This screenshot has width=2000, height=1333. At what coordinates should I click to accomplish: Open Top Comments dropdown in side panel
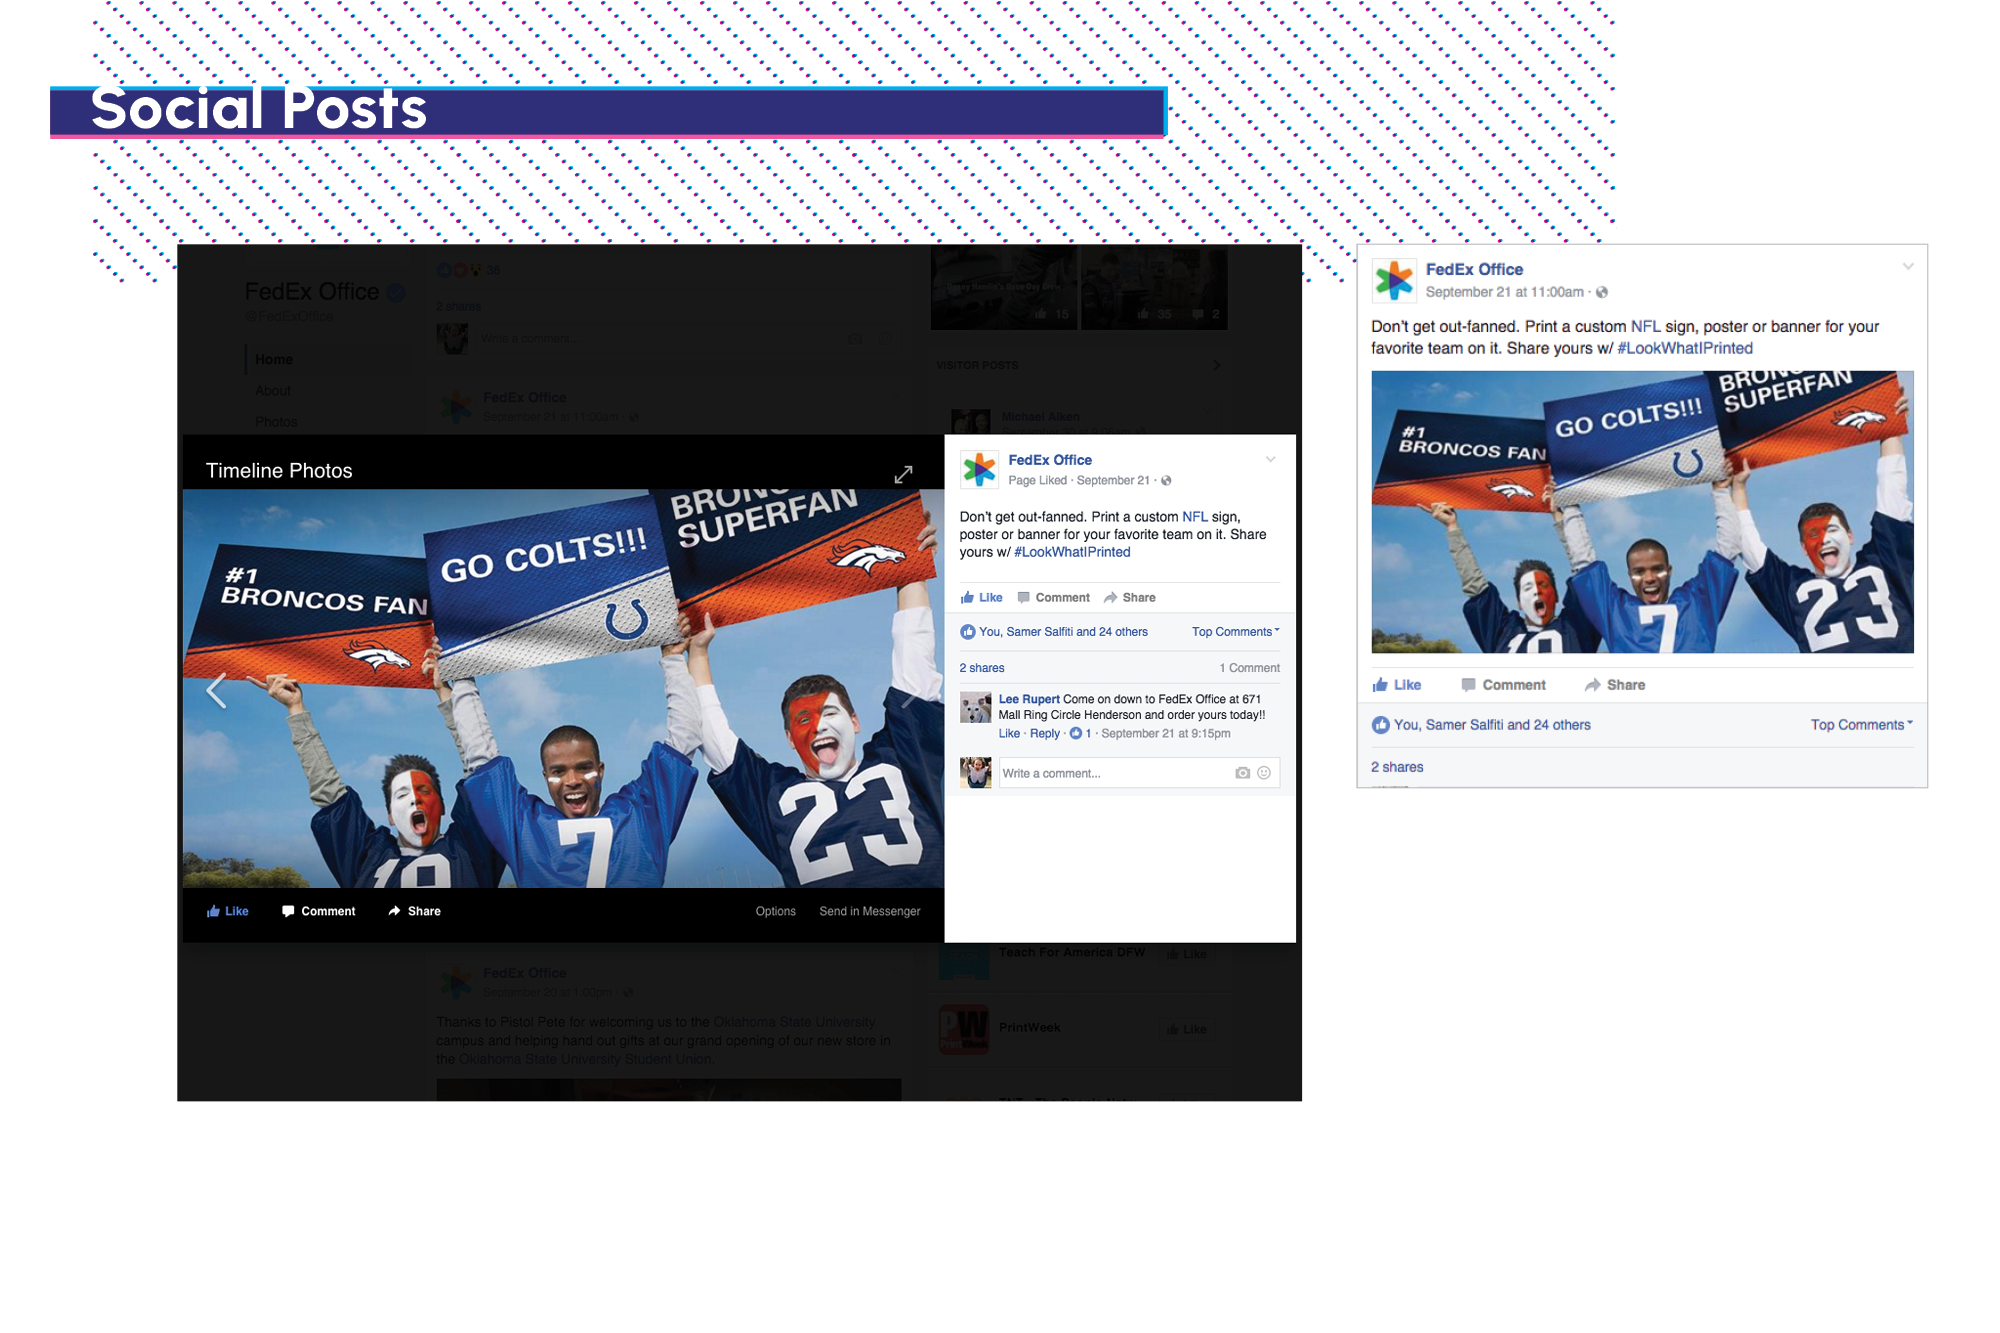1235,632
